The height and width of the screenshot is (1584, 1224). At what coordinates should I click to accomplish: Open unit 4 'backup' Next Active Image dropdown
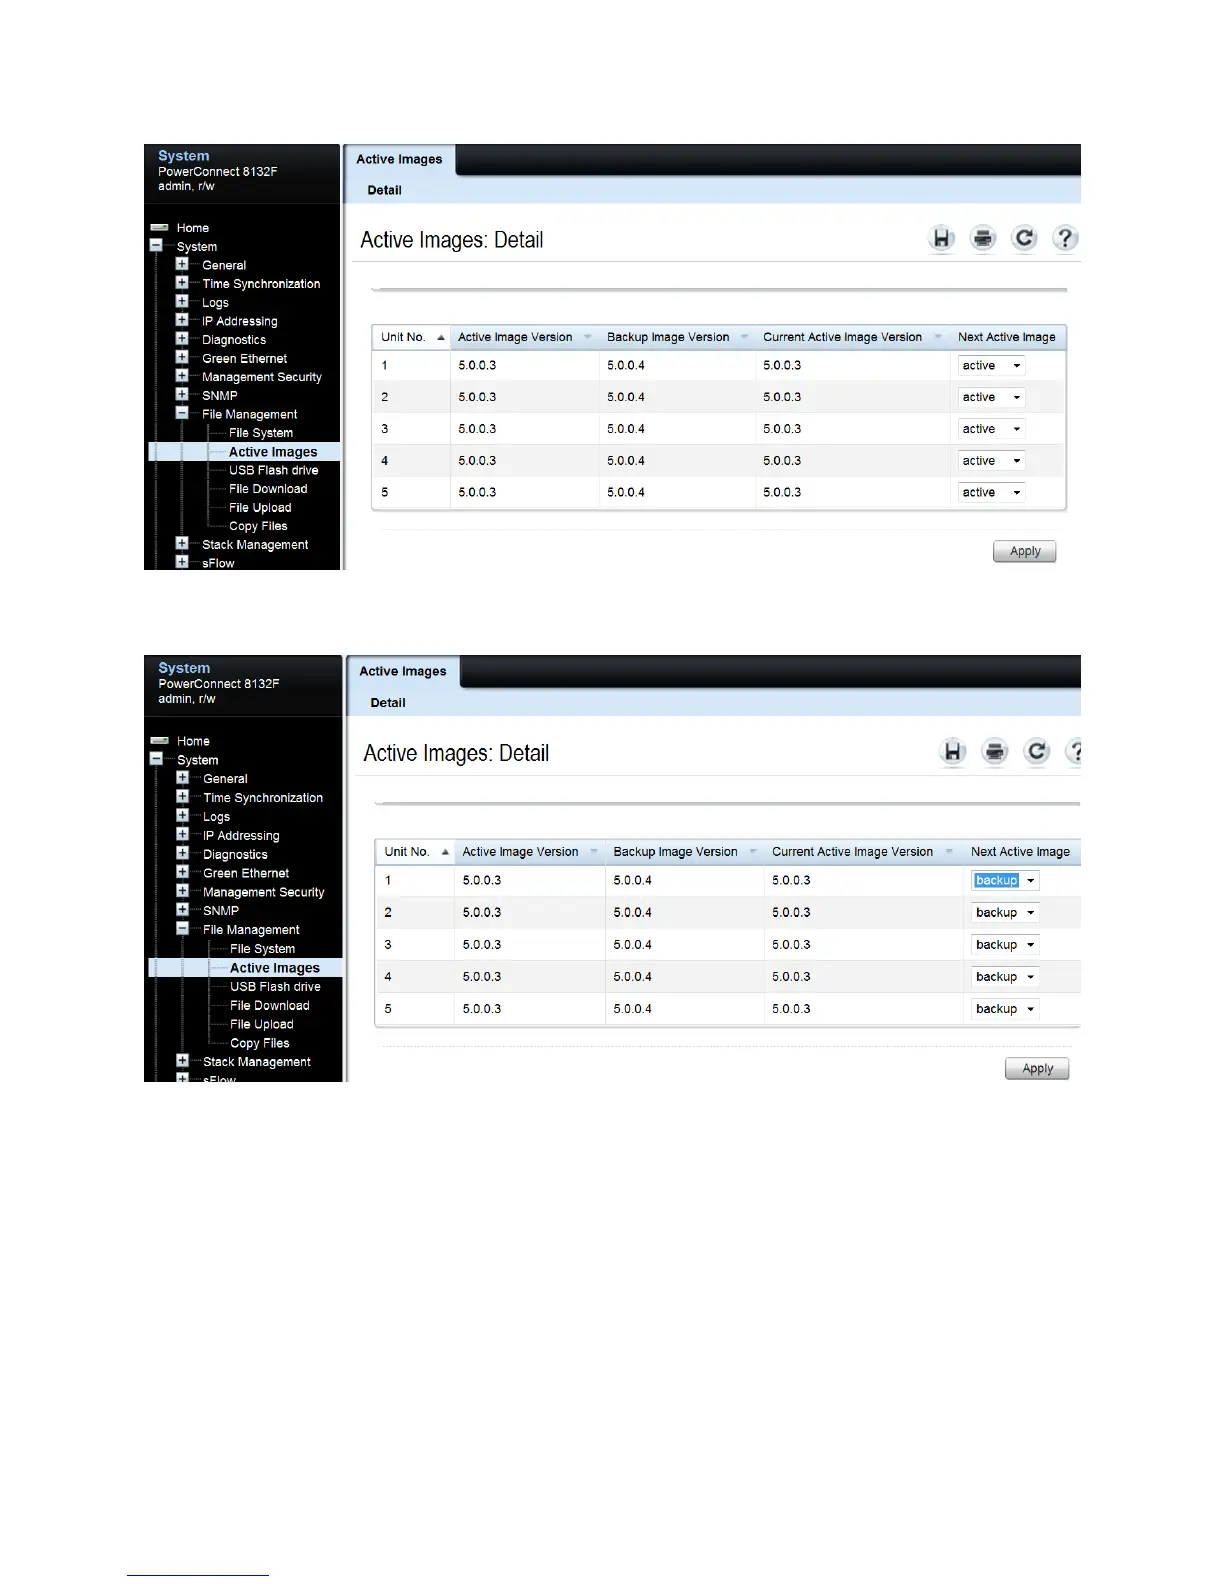(1005, 977)
